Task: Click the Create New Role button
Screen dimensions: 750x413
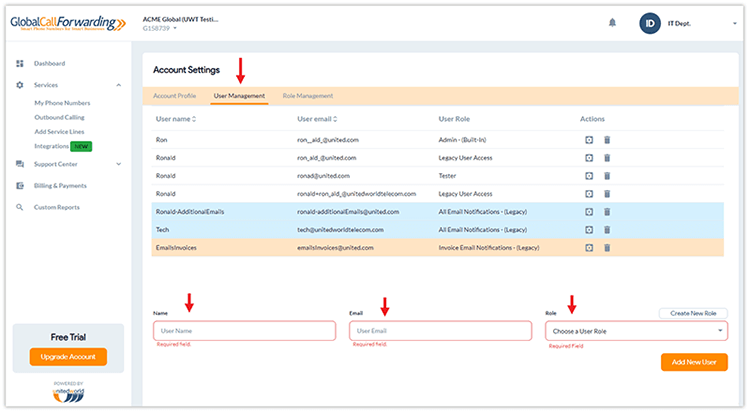Action: (x=693, y=313)
